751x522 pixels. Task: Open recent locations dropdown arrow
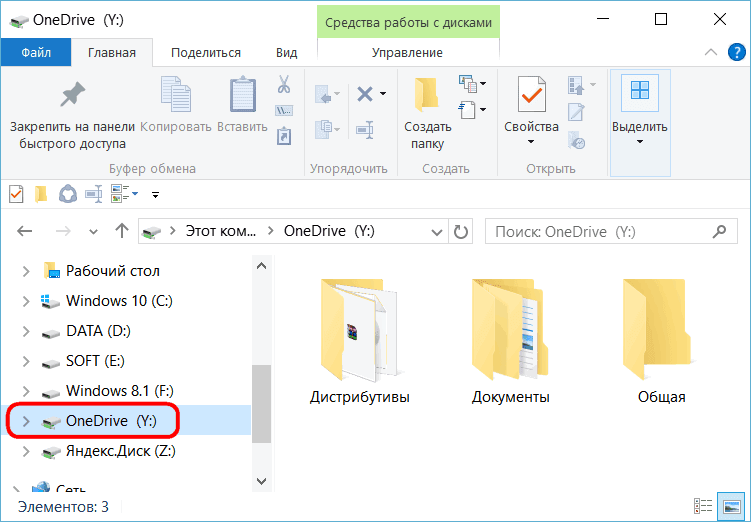tap(93, 232)
